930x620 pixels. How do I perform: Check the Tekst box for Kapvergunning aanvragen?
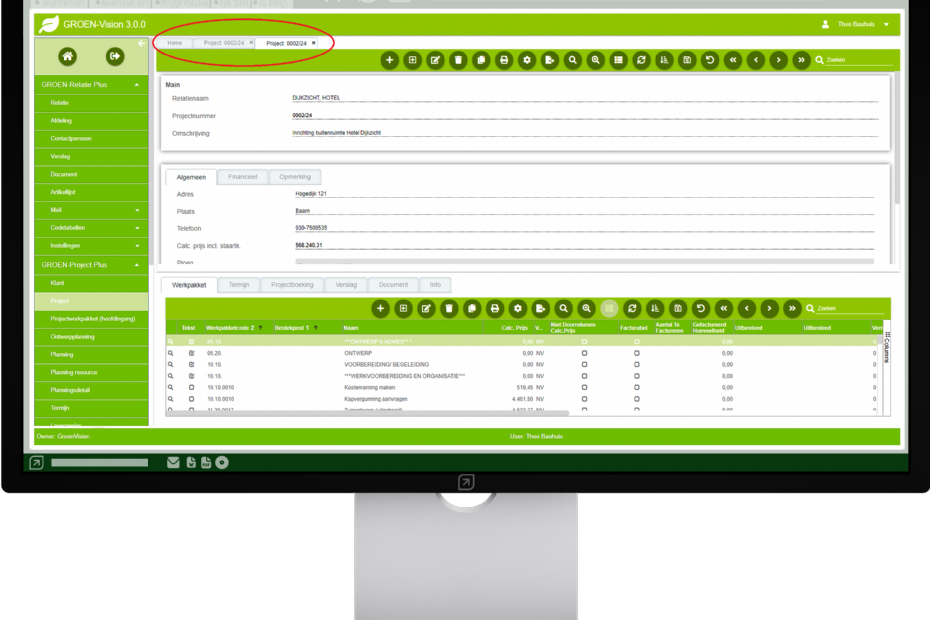(x=191, y=399)
